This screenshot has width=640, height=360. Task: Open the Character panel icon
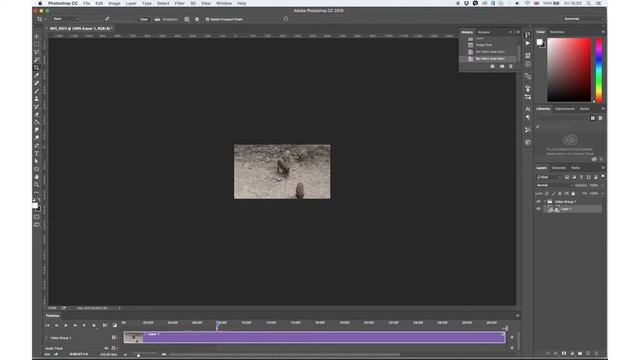point(528,109)
